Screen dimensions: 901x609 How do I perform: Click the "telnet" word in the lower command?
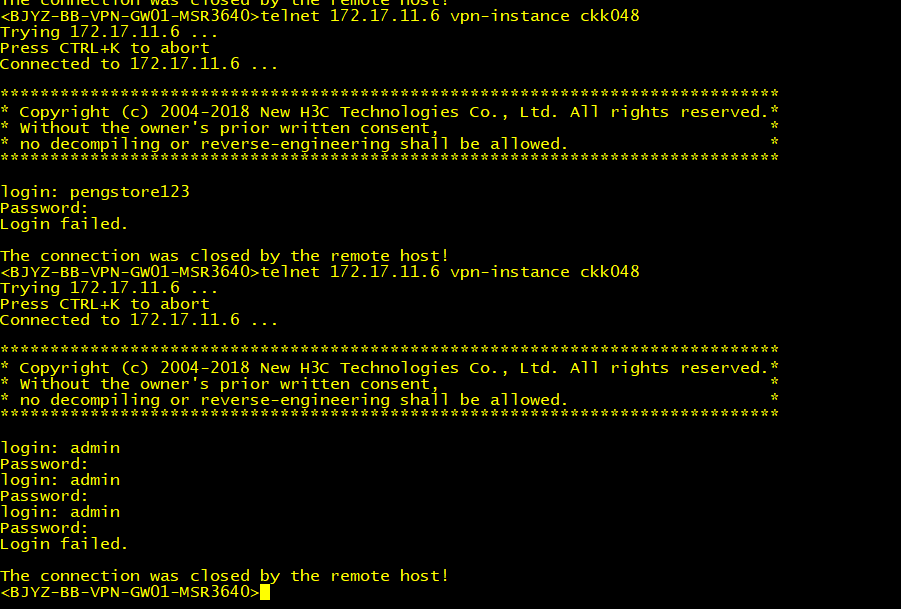pos(290,272)
